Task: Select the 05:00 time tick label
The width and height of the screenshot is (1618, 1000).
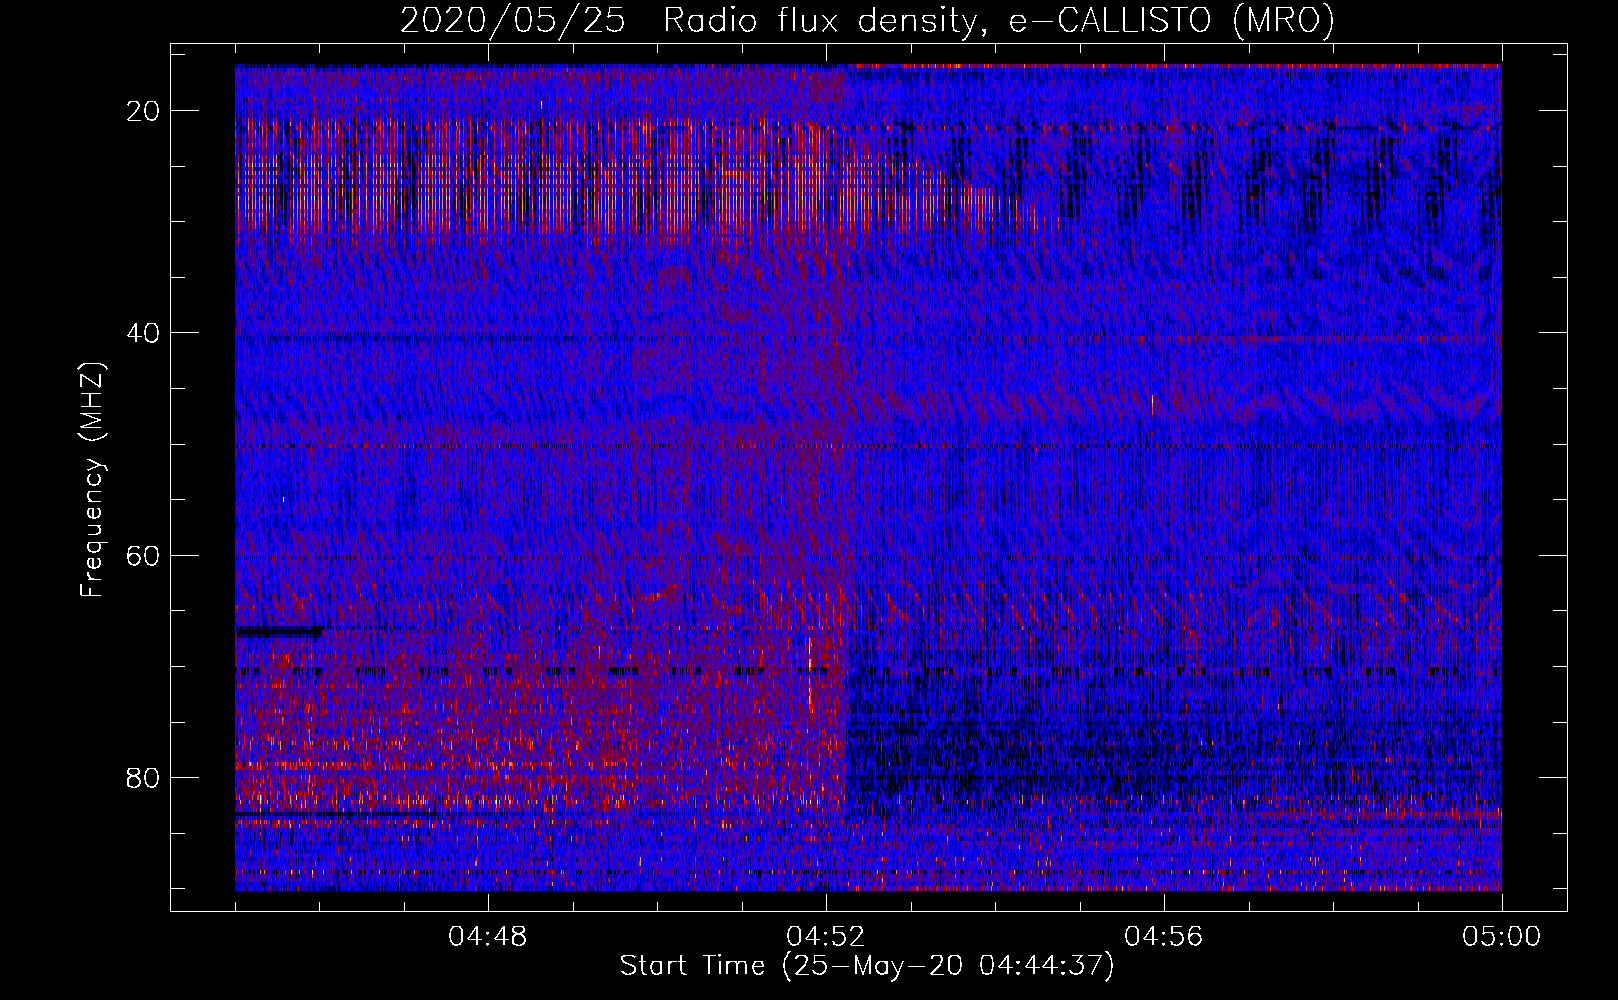Action: 1502,937
